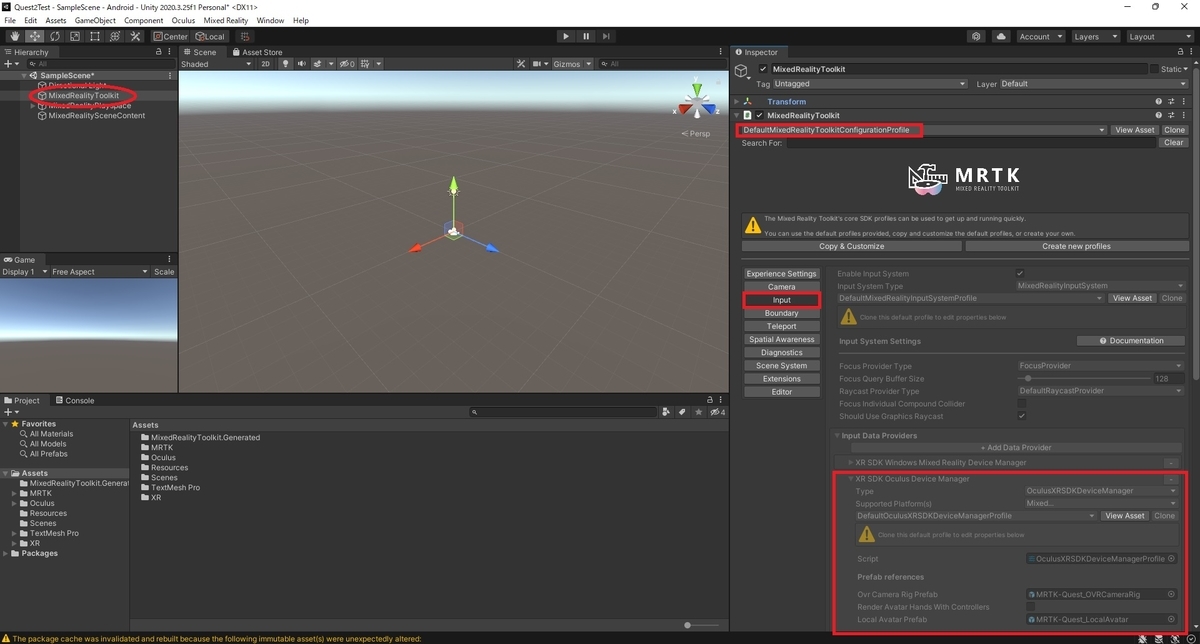
Task: Open custom editor tools
Action: tap(134, 36)
